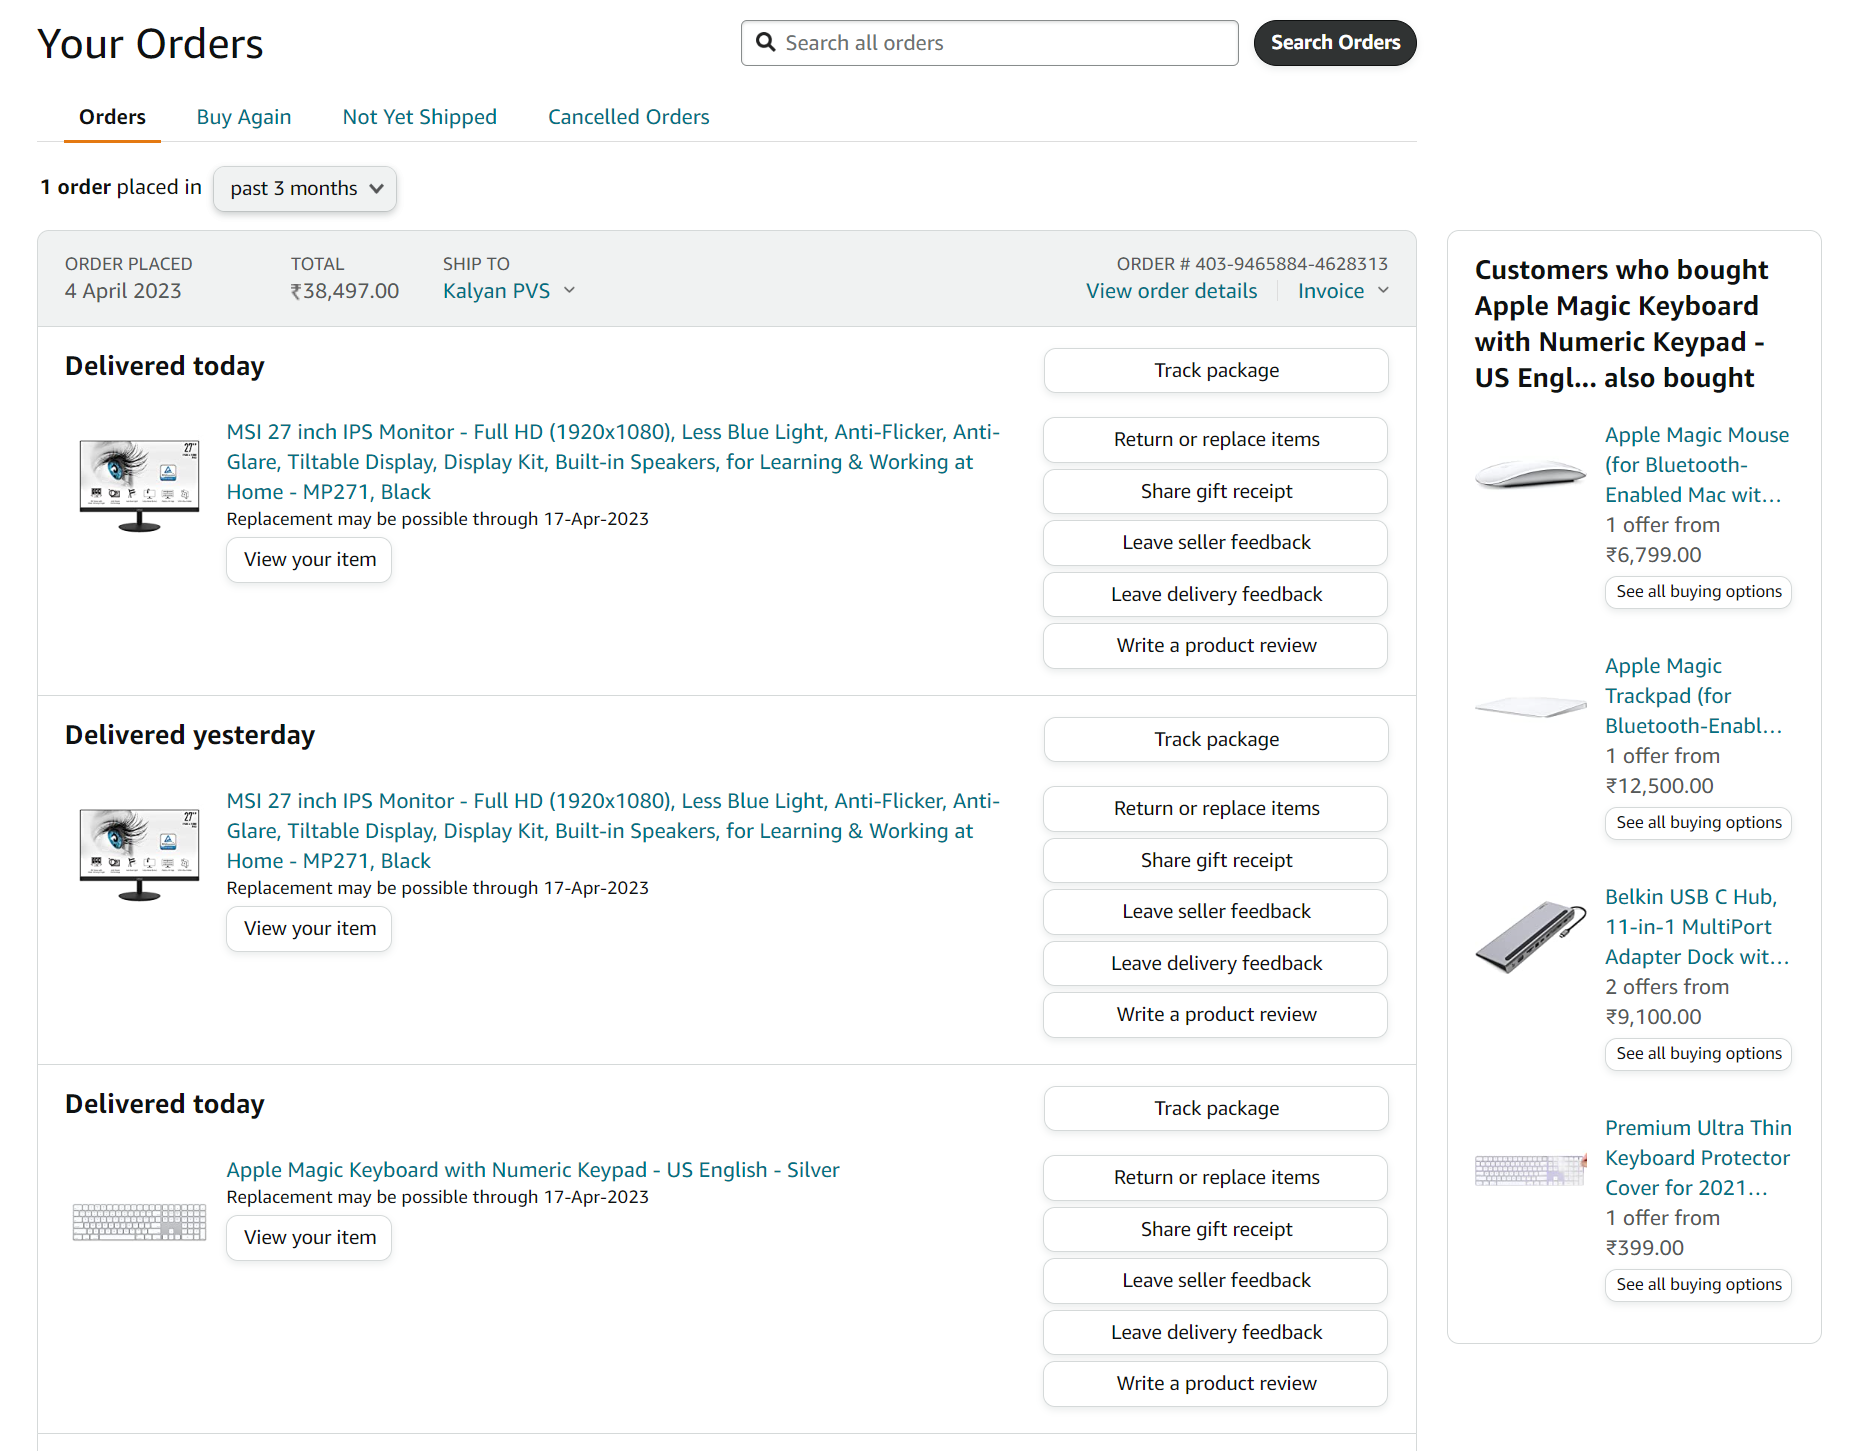Click Apple Magic Keyboard order thumbnail
The image size is (1872, 1451).
click(139, 1222)
